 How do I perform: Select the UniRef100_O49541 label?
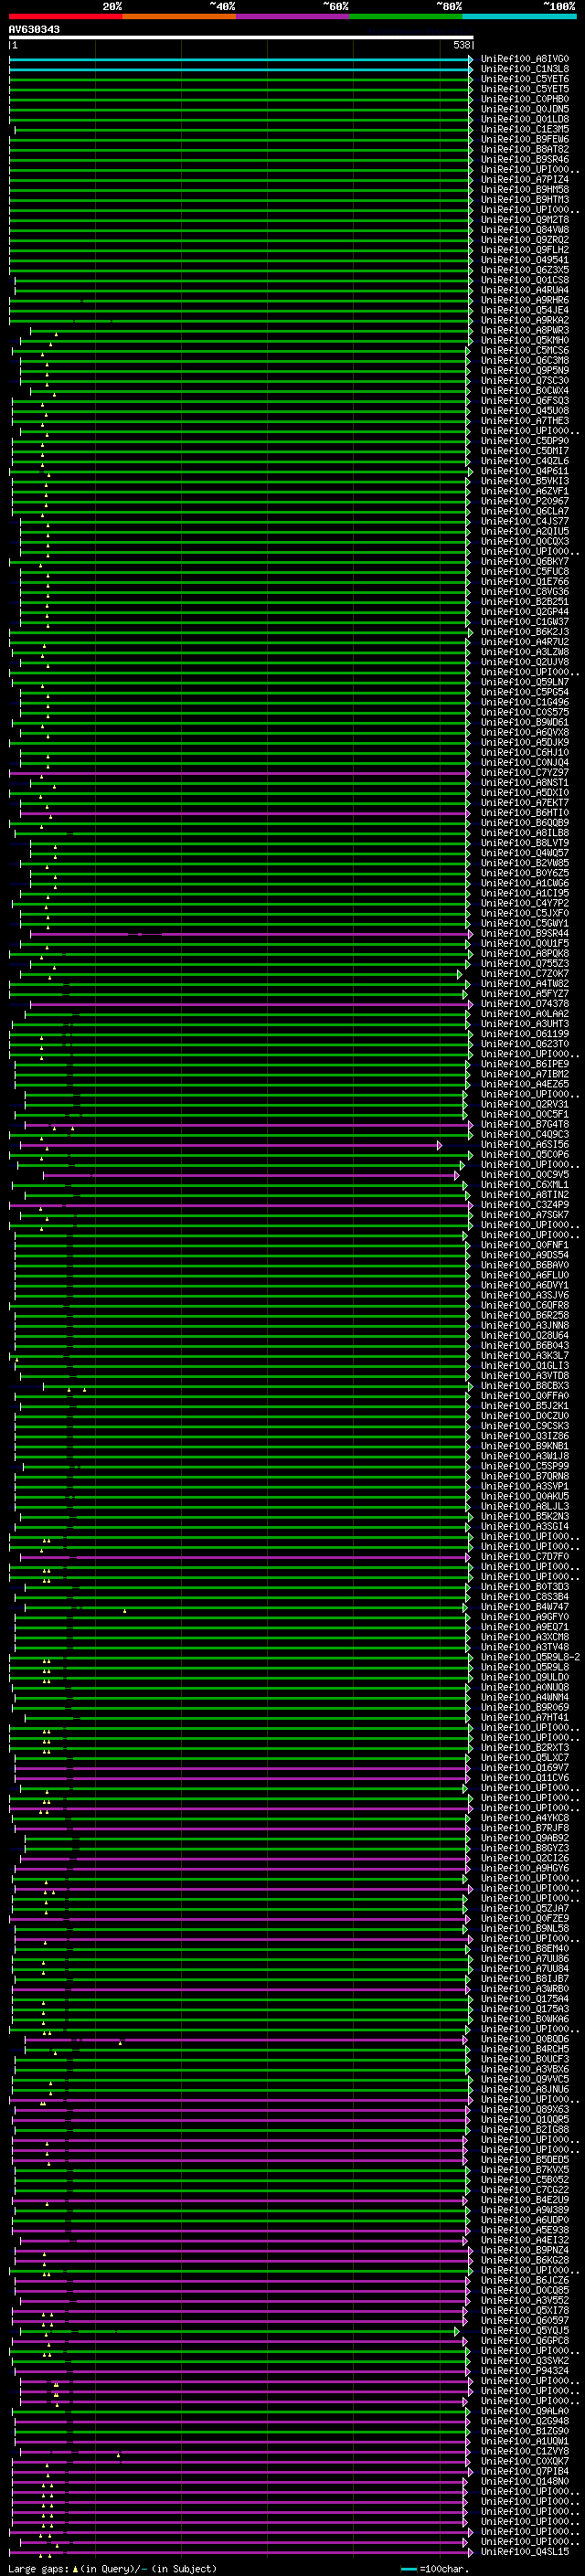coord(525,260)
